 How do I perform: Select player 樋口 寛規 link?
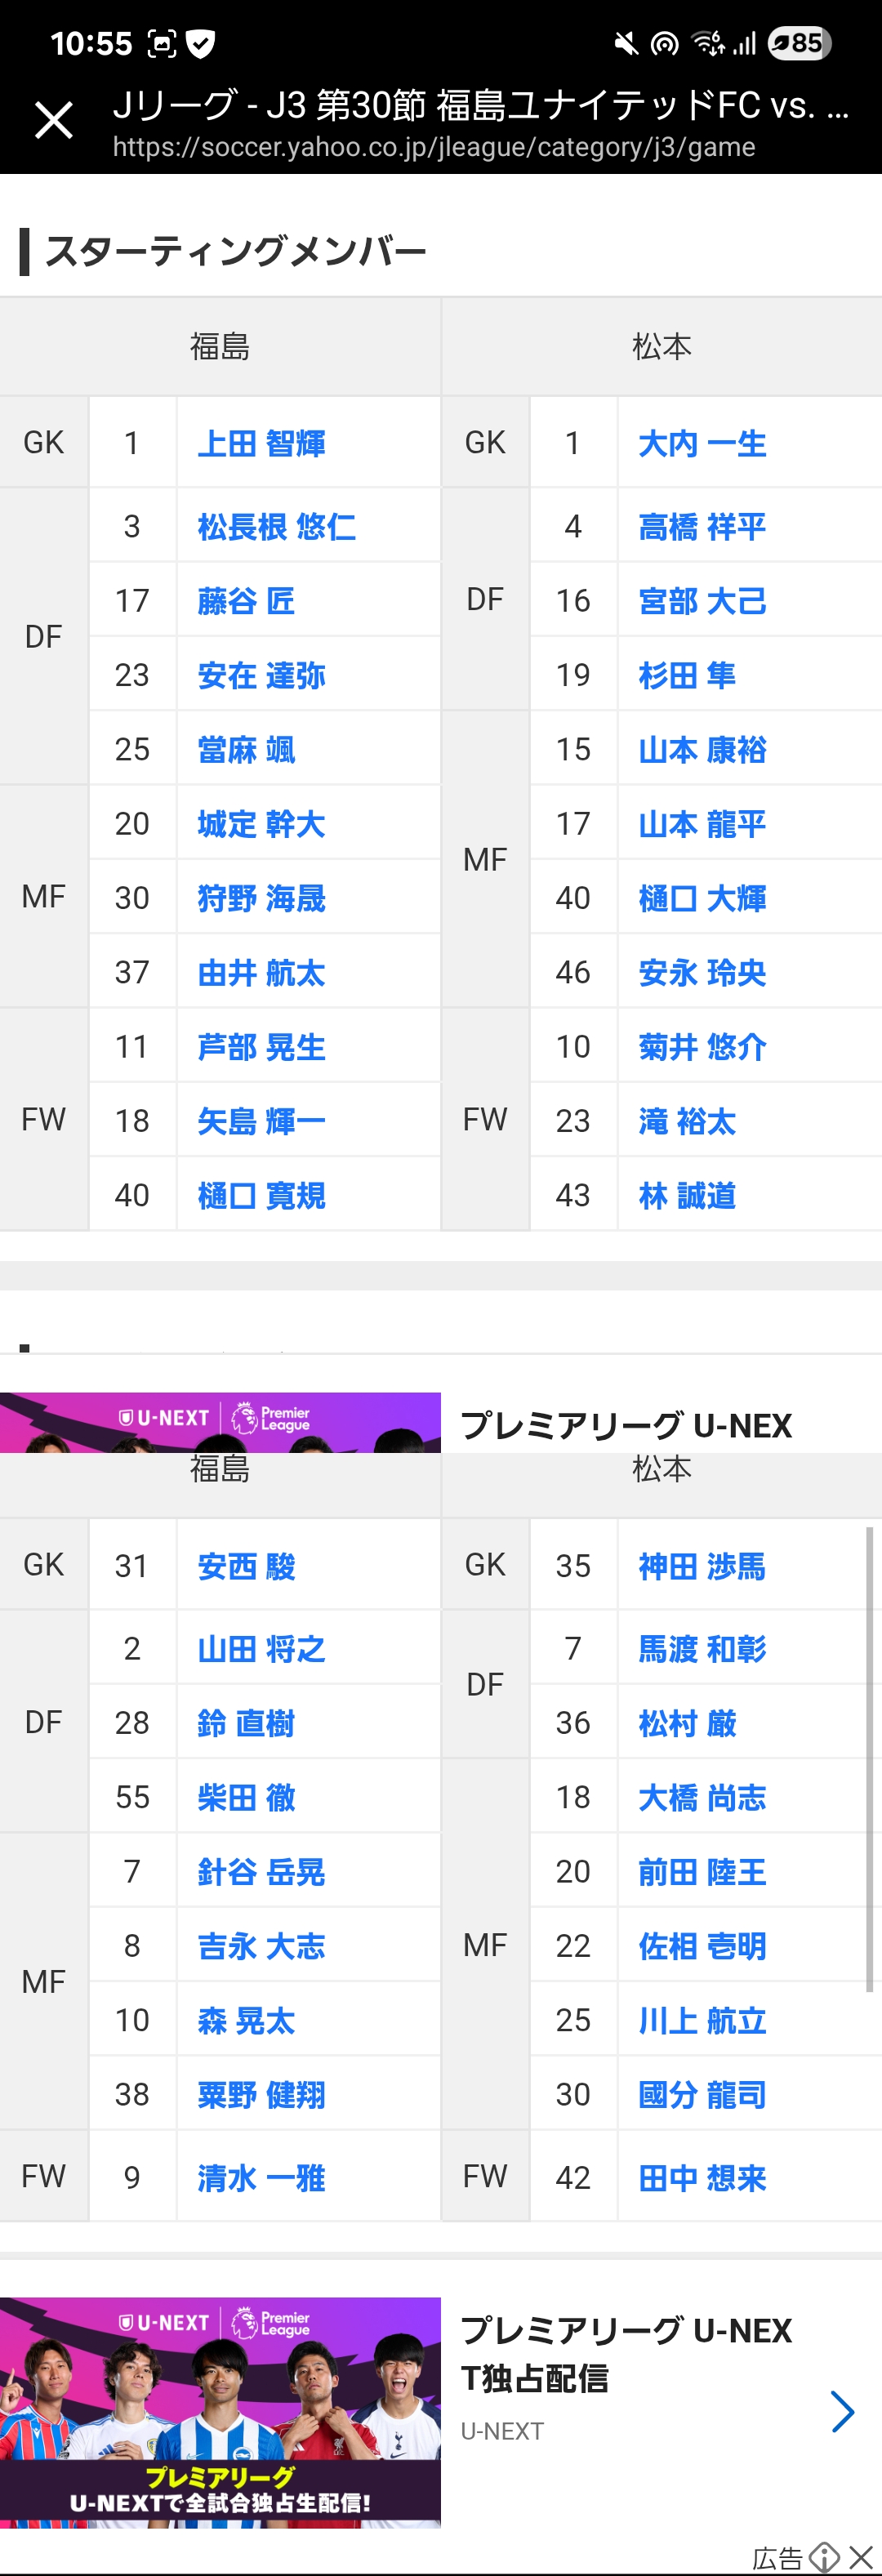tap(261, 1195)
